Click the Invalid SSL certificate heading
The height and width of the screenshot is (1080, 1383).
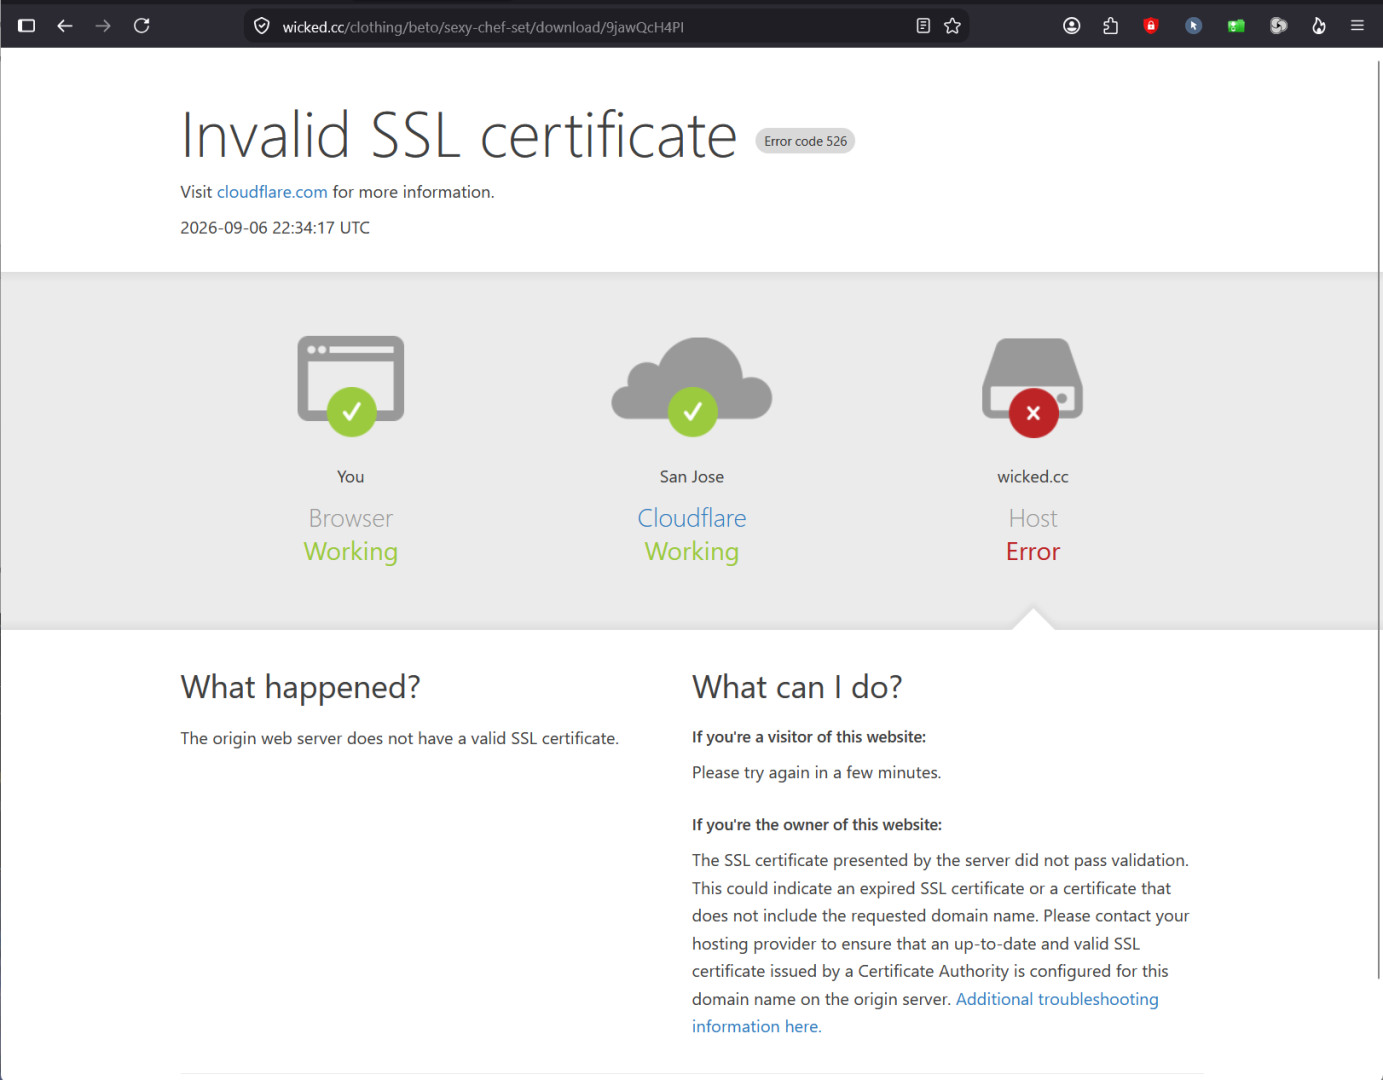[459, 136]
